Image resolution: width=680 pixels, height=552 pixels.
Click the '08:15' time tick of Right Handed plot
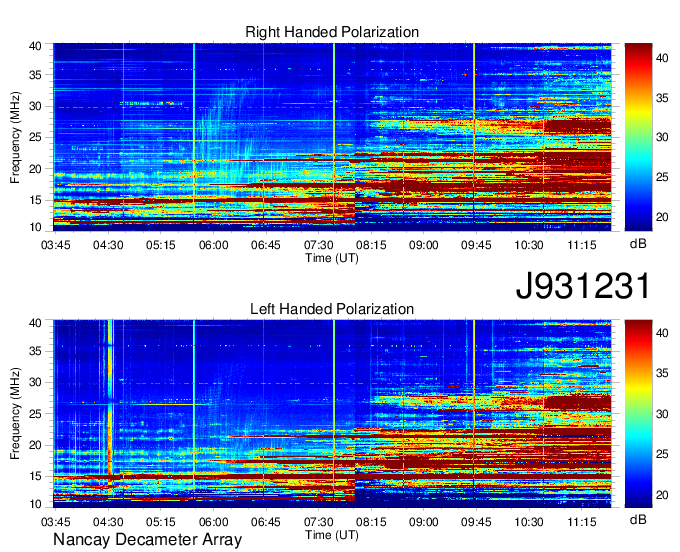[371, 245]
